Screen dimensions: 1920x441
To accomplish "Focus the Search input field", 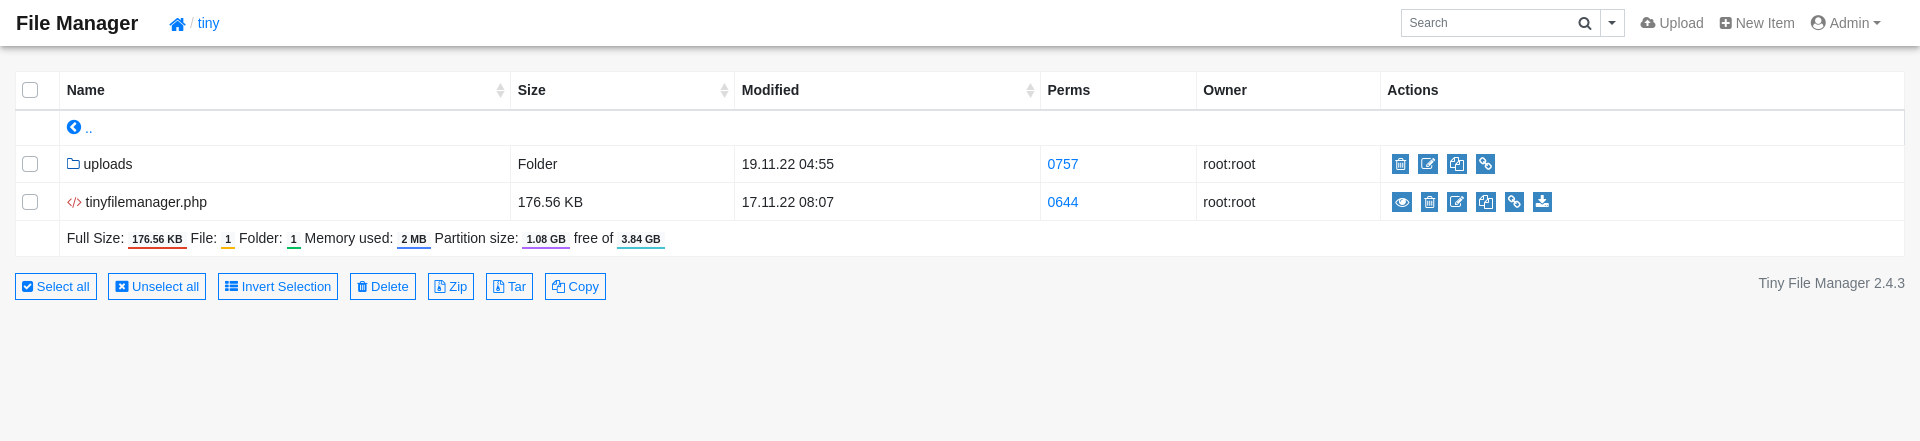I will [x=1486, y=23].
